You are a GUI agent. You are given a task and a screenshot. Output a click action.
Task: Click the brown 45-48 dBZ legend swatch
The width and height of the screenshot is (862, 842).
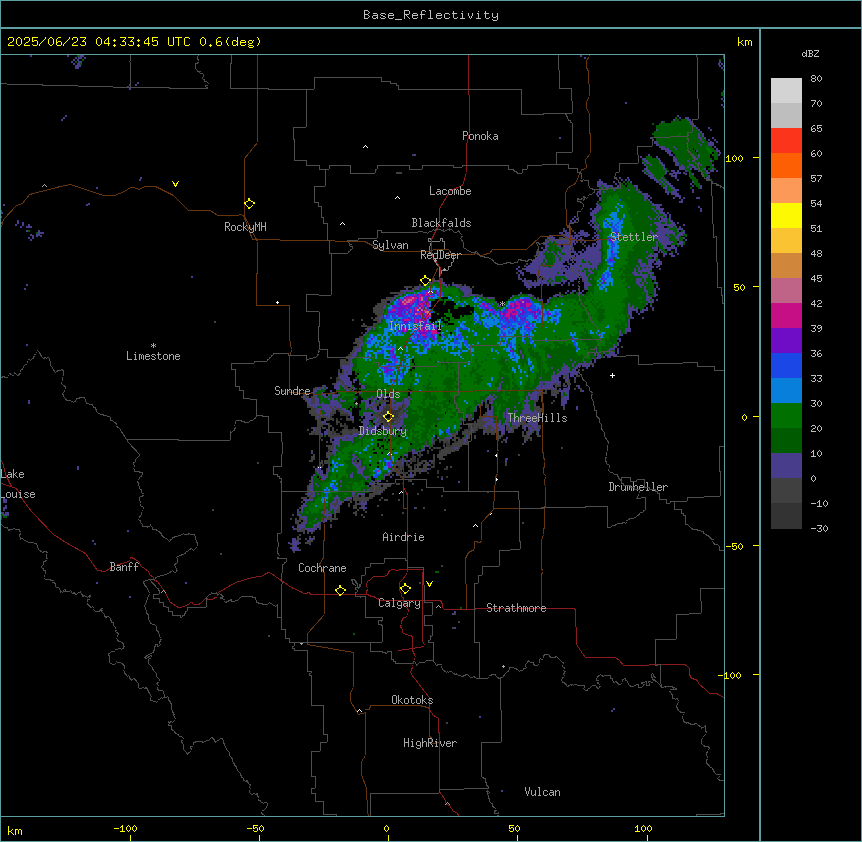[x=786, y=265]
